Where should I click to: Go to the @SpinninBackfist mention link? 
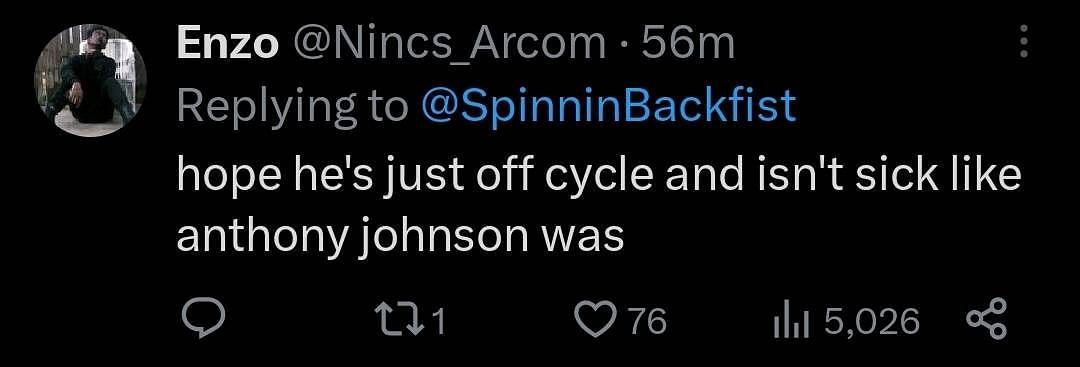(x=607, y=108)
